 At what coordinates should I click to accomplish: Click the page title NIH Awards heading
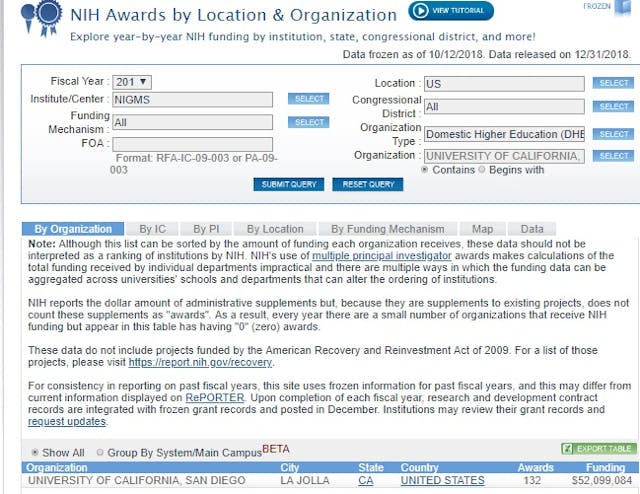tap(233, 15)
